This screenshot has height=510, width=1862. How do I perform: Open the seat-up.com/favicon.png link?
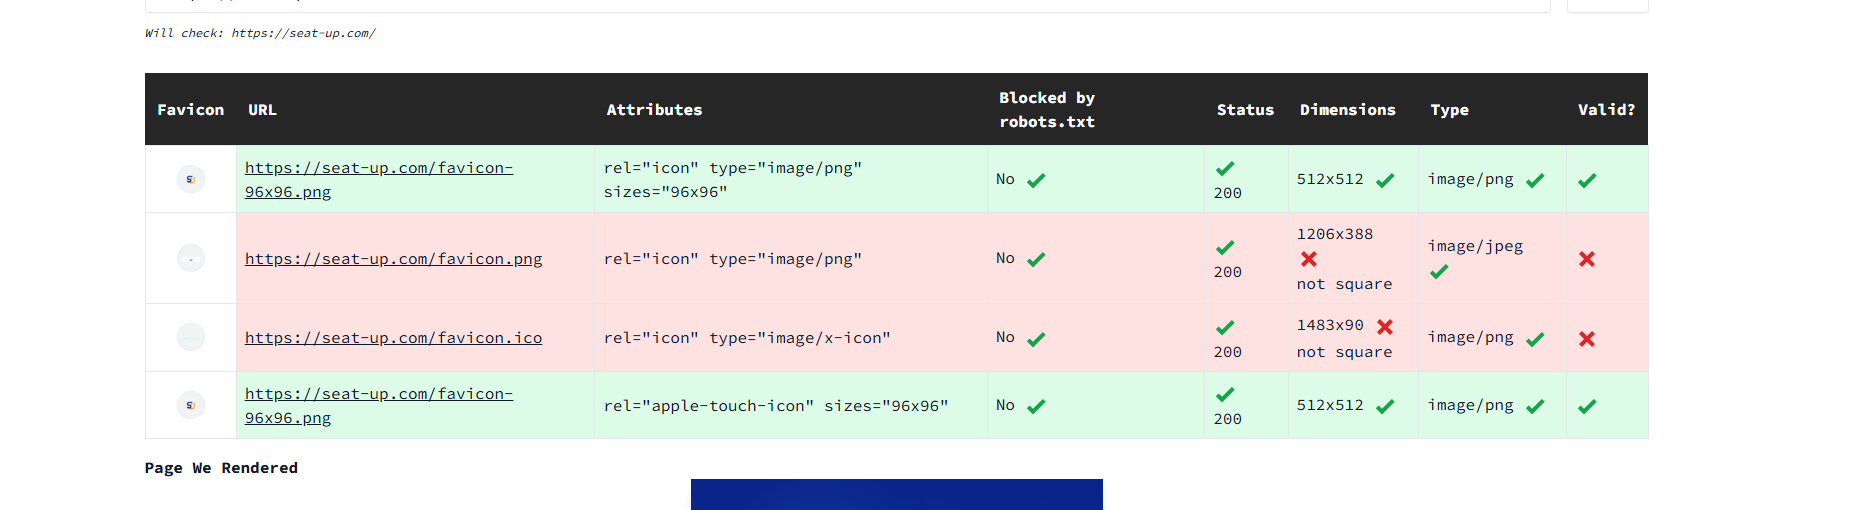[394, 259]
